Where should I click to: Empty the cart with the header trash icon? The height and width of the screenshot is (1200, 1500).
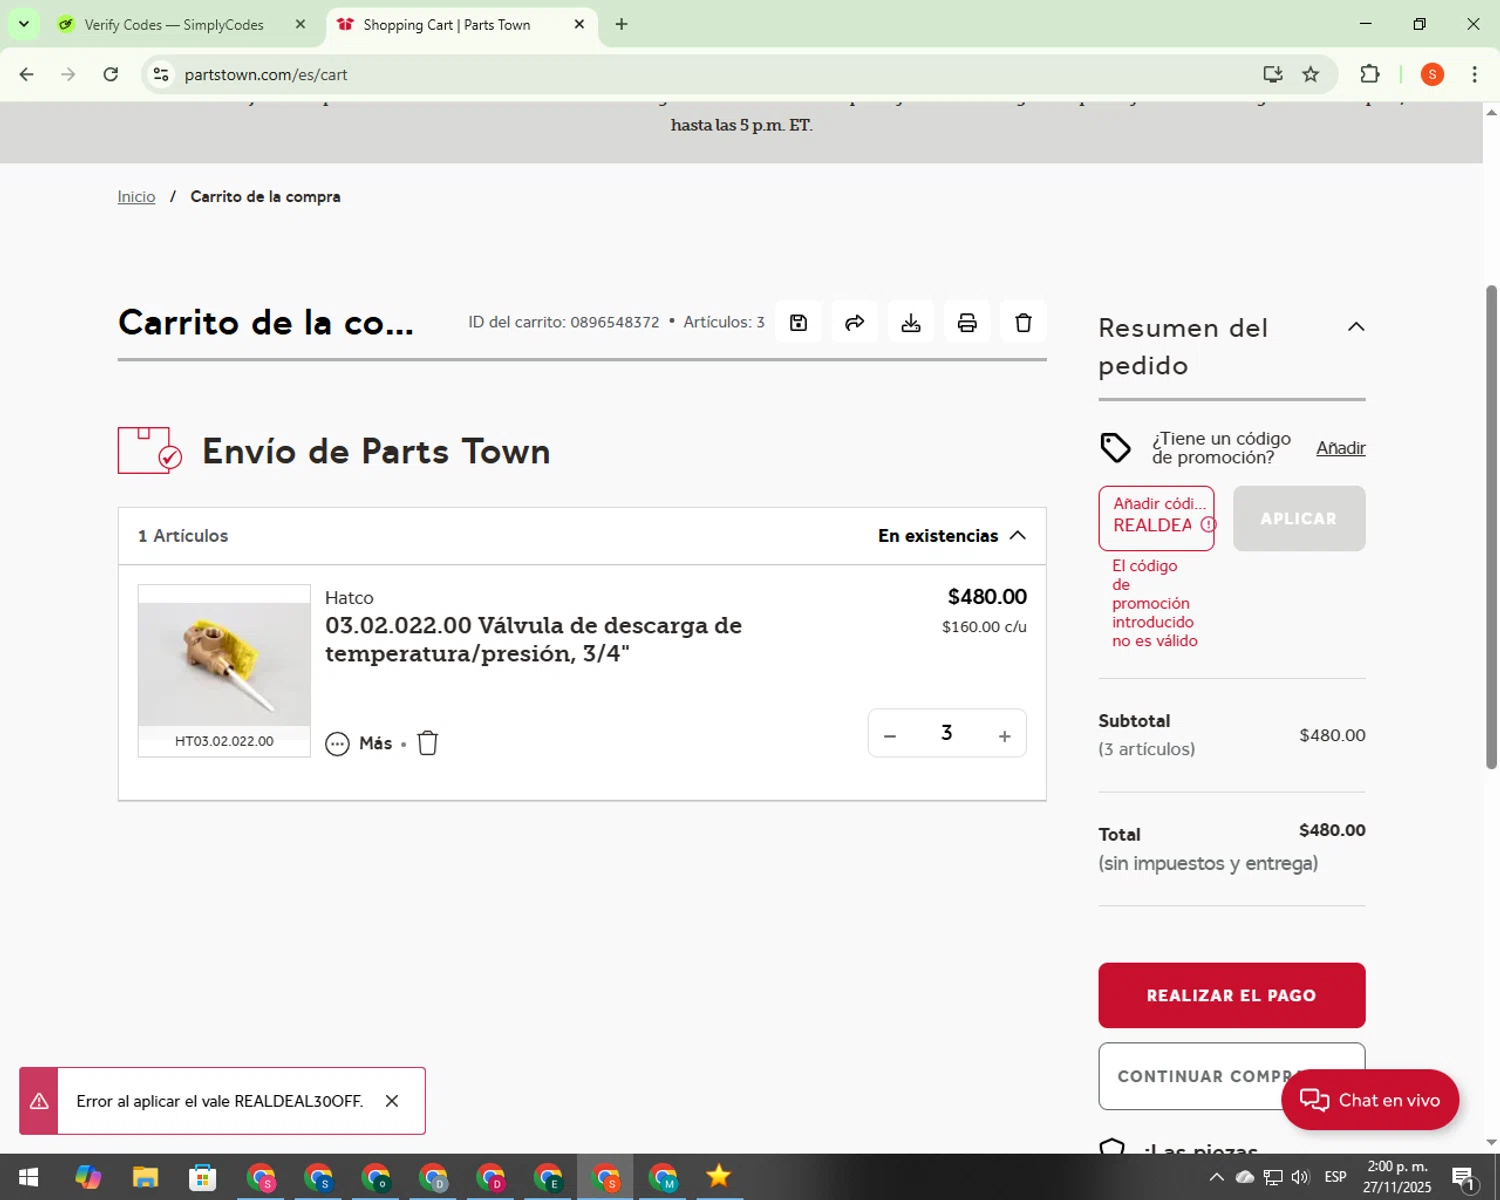click(1023, 322)
